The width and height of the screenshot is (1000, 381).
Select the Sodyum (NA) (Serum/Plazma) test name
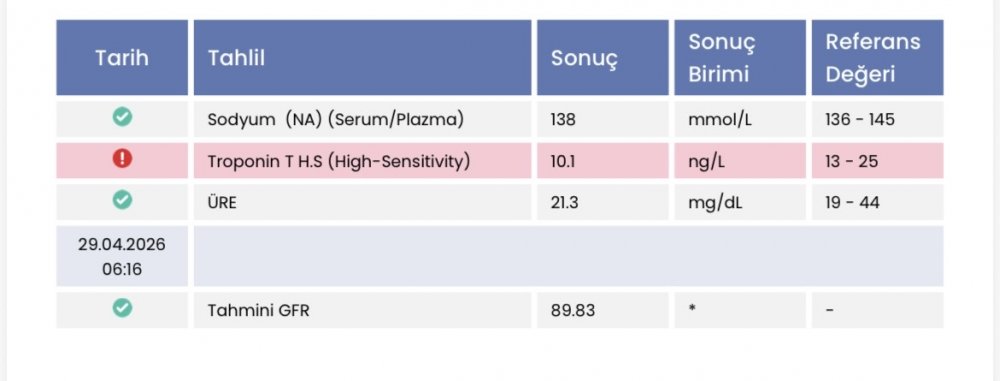[x=335, y=119]
